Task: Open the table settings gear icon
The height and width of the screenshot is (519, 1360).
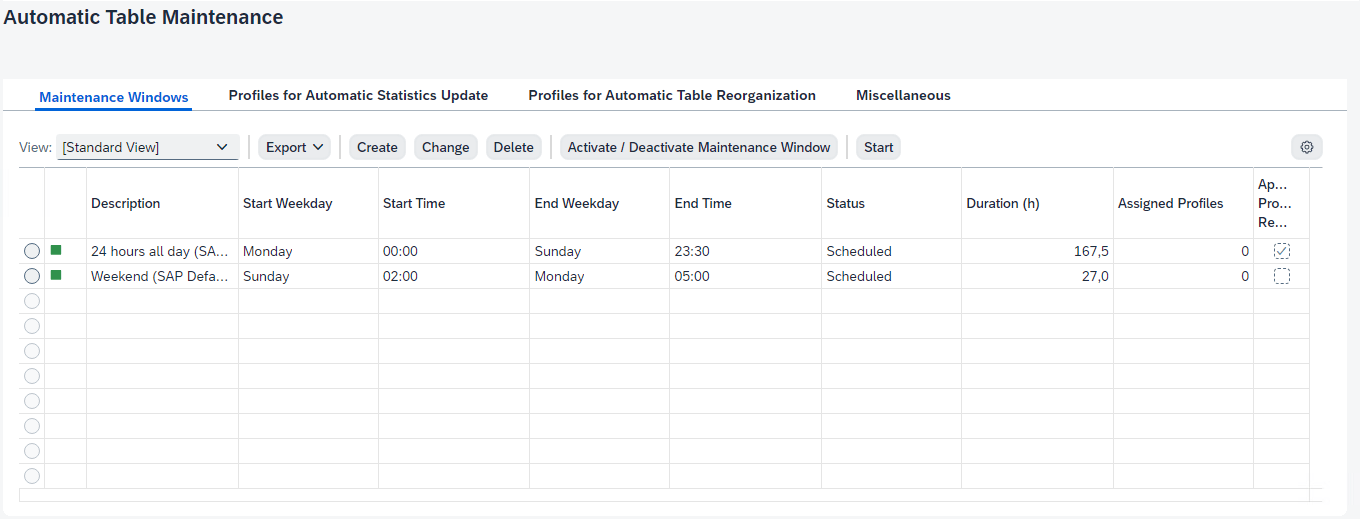Action: click(1306, 147)
